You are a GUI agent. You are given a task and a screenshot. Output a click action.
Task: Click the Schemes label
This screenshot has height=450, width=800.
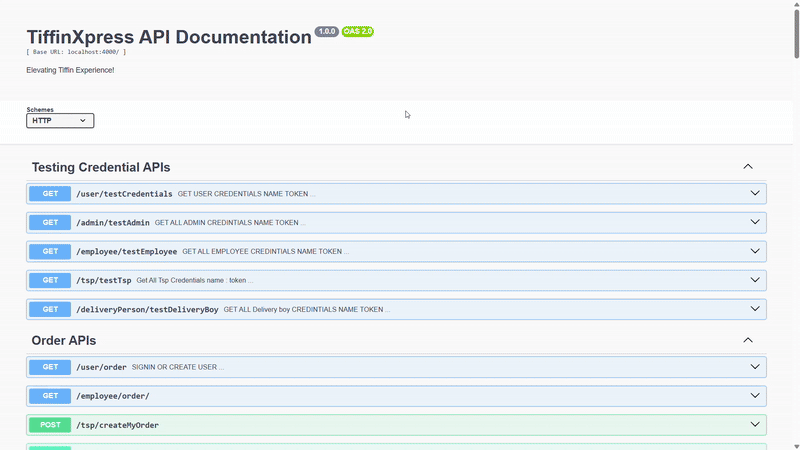pyautogui.click(x=40, y=110)
